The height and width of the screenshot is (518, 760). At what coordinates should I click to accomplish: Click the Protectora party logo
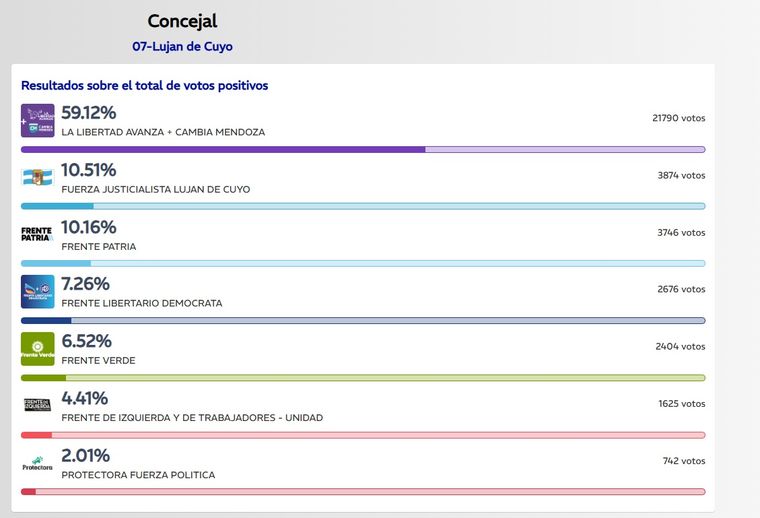(38, 463)
